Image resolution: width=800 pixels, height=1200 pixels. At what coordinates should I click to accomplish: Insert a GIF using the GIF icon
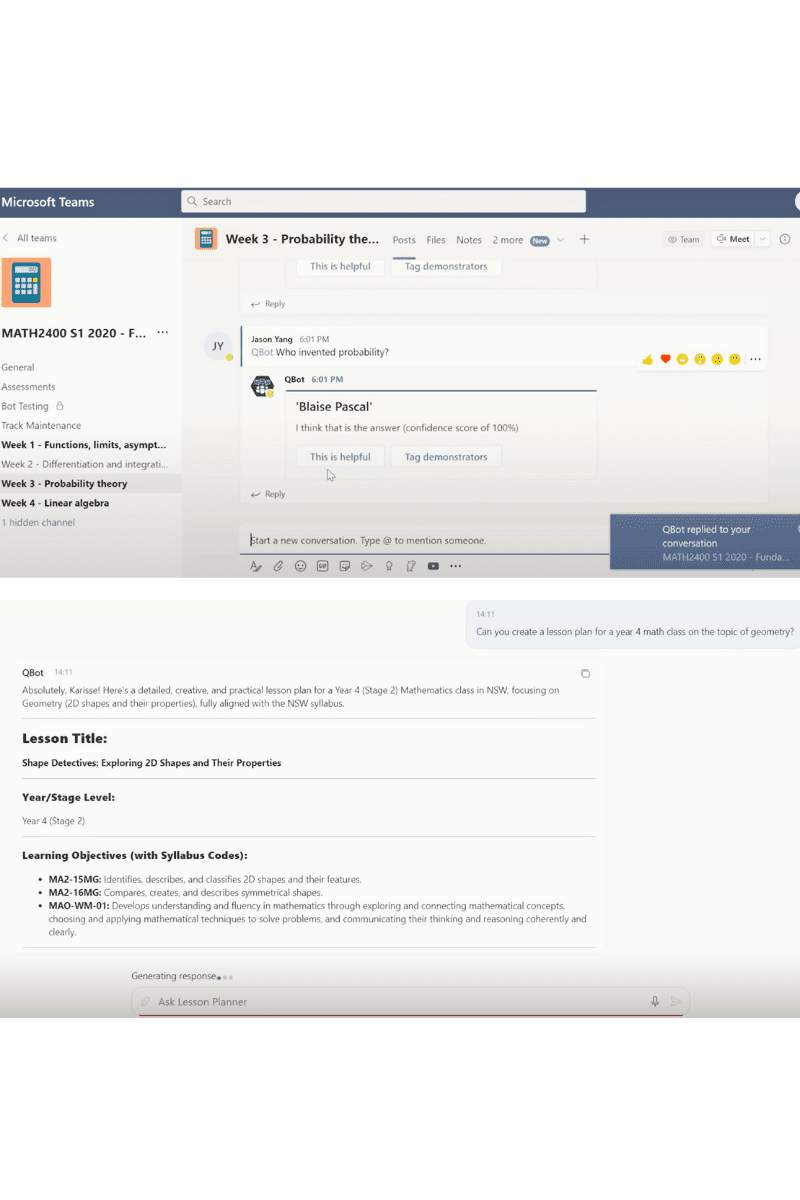tap(322, 566)
